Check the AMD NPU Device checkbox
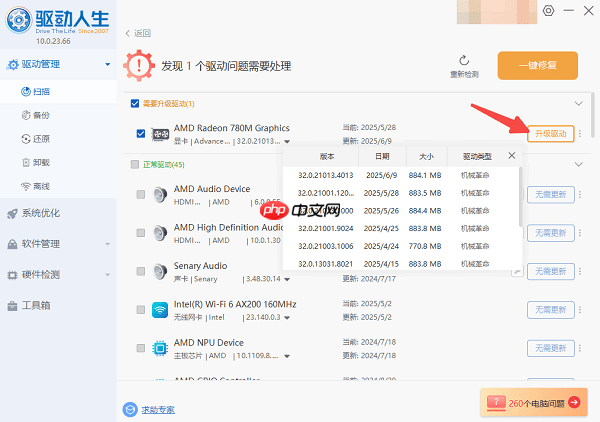 [x=141, y=348]
